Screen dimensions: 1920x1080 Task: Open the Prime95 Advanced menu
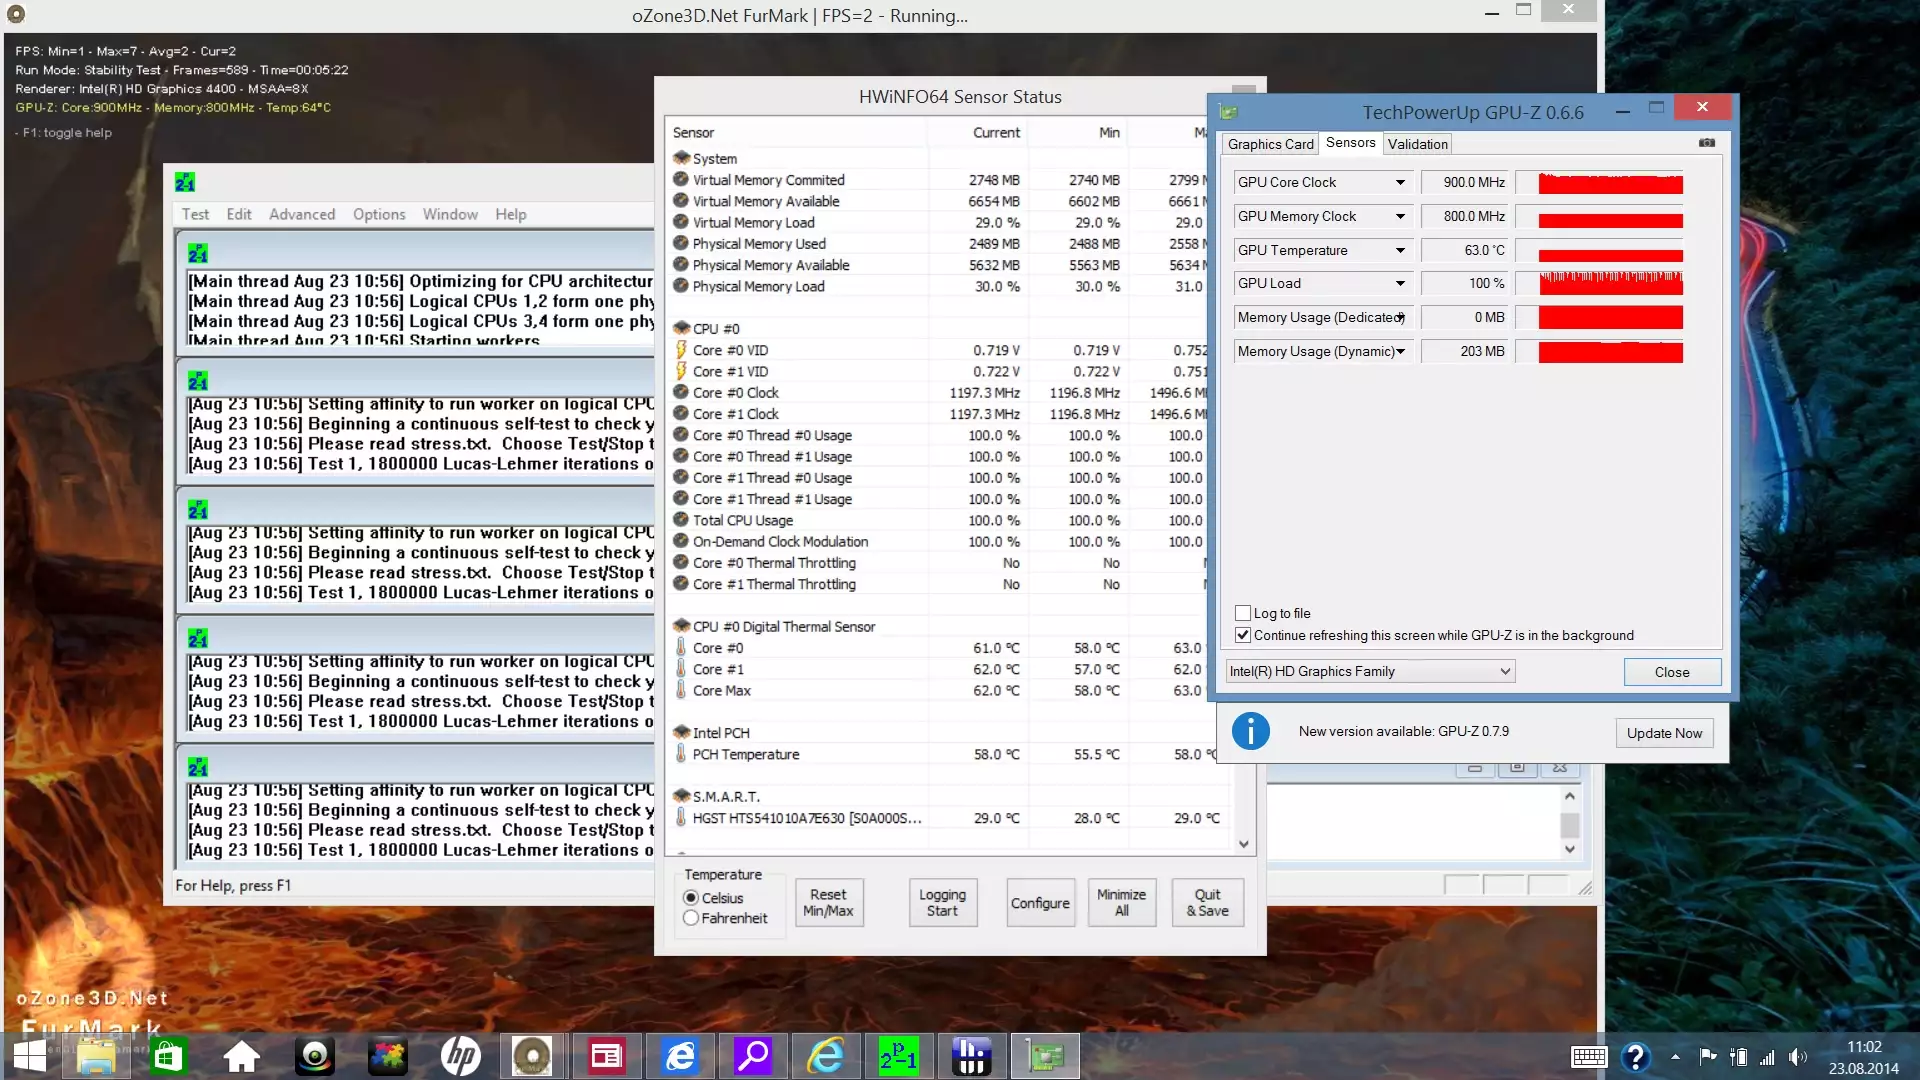point(302,214)
